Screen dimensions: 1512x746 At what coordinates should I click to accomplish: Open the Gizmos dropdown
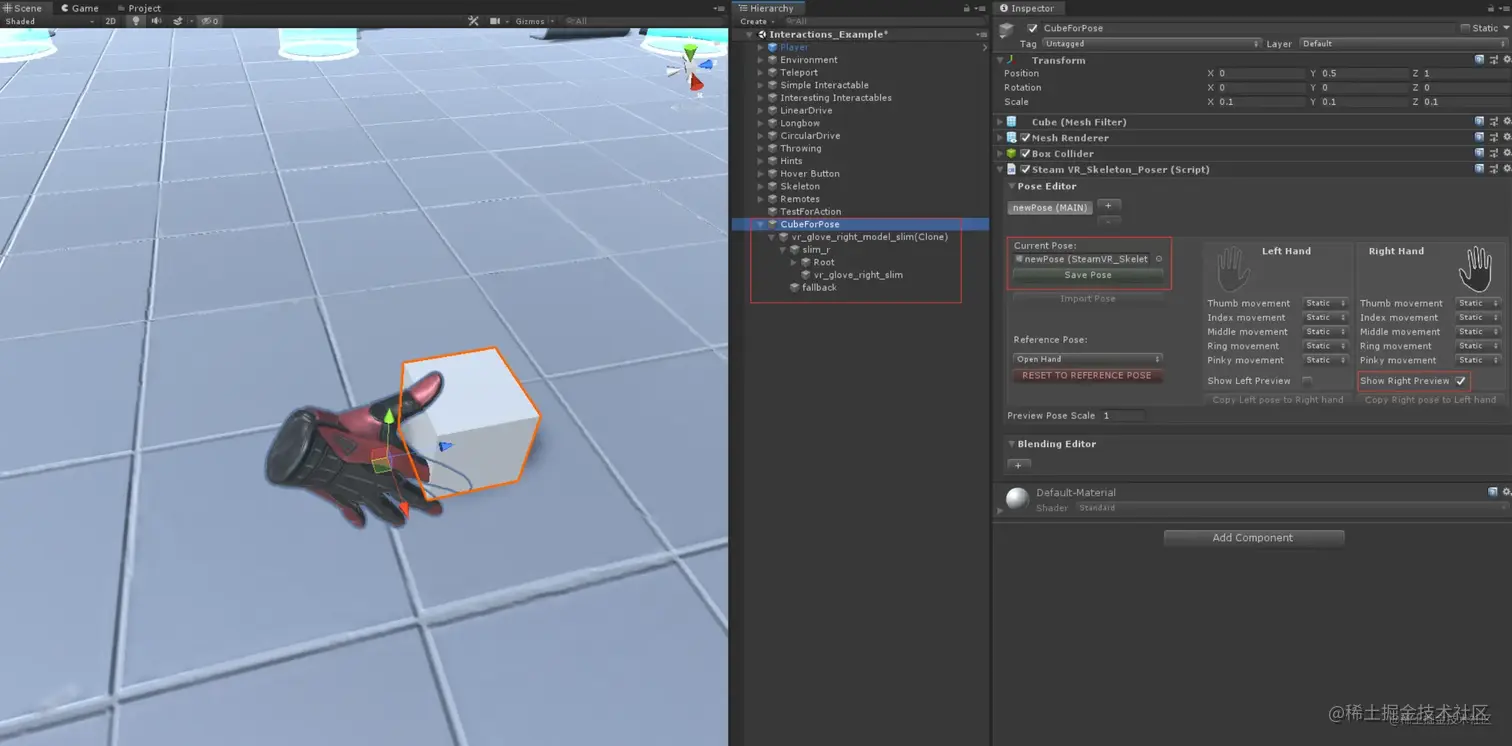point(534,21)
